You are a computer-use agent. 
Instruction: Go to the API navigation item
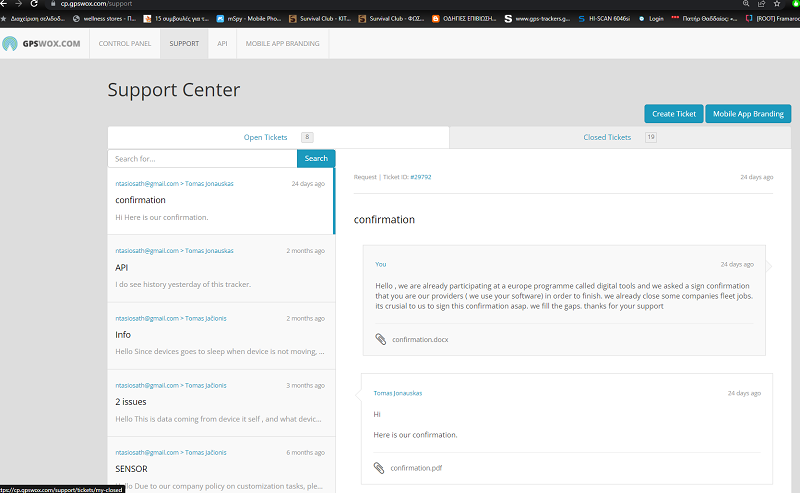point(222,44)
